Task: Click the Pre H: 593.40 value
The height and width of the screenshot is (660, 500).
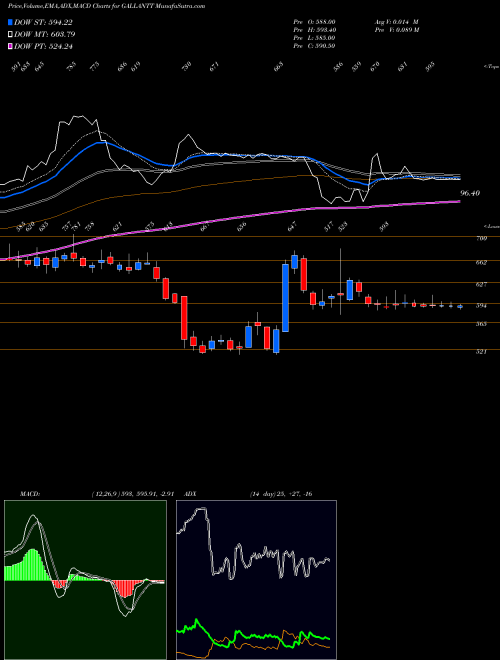Action: (x=314, y=30)
